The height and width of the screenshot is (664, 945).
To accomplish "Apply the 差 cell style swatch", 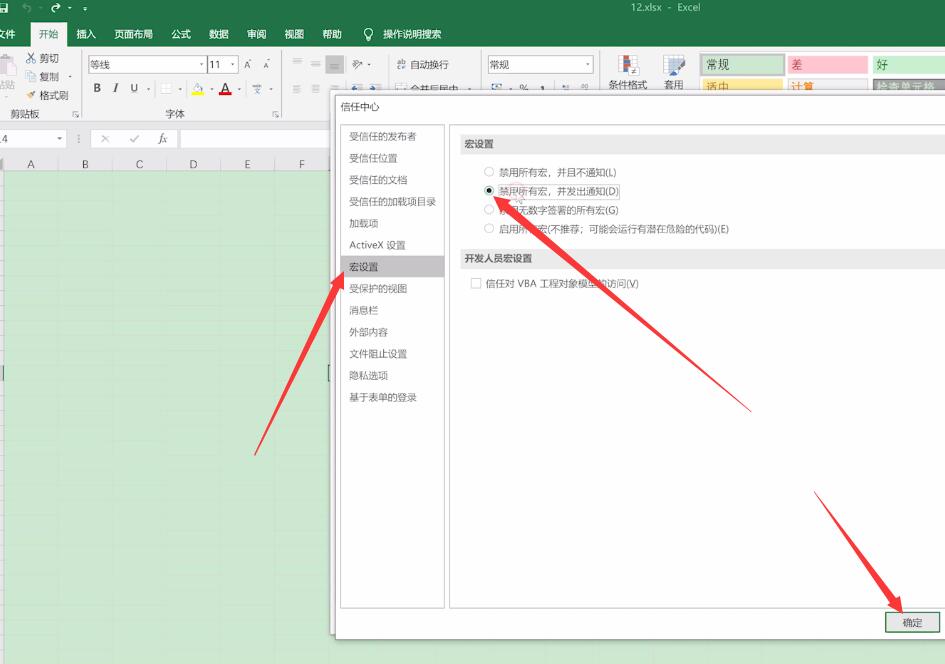I will pyautogui.click(x=827, y=64).
